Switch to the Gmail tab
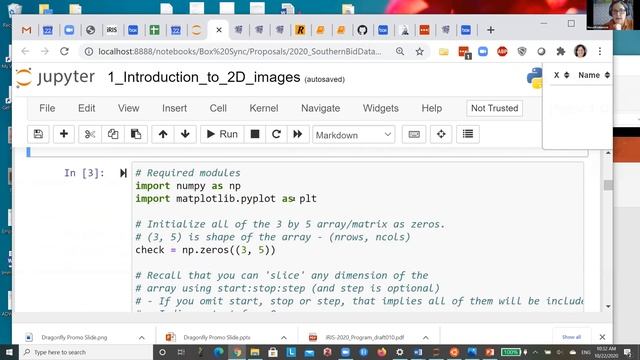 (x=27, y=30)
